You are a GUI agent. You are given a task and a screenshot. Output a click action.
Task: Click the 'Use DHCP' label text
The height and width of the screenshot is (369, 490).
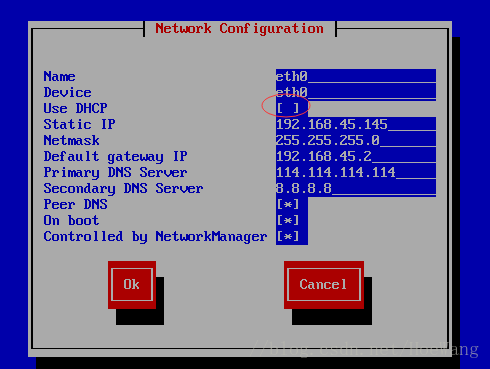[x=75, y=108]
